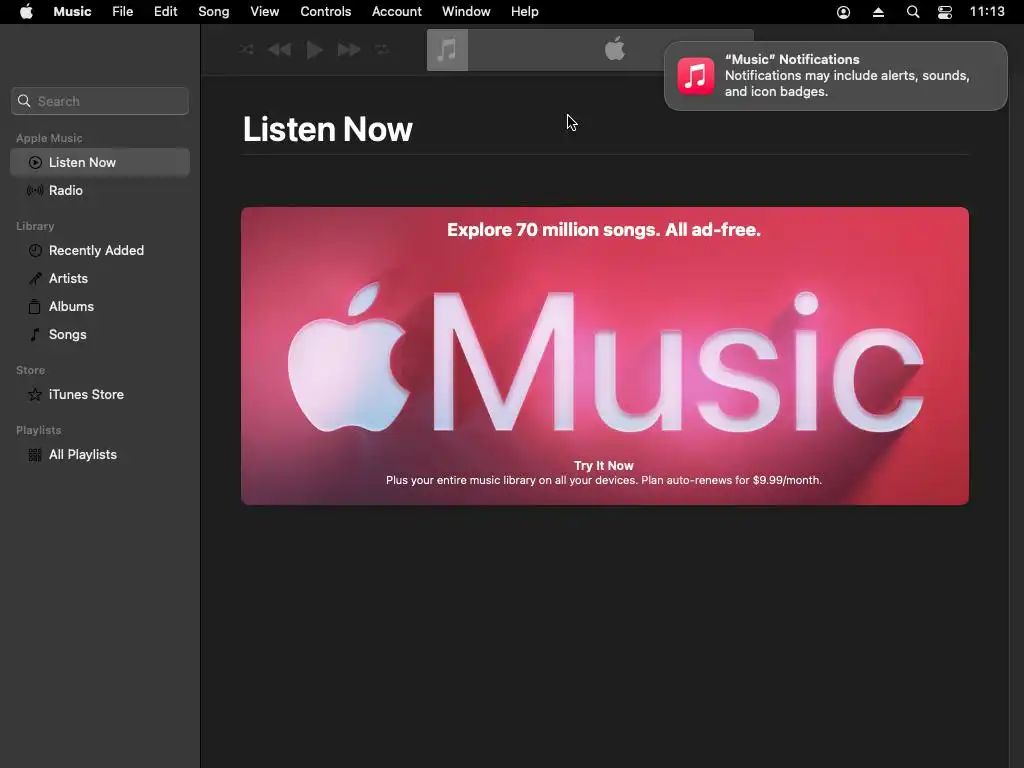1024x768 pixels.
Task: Open Recently Added in the Library
Action: coord(100,251)
